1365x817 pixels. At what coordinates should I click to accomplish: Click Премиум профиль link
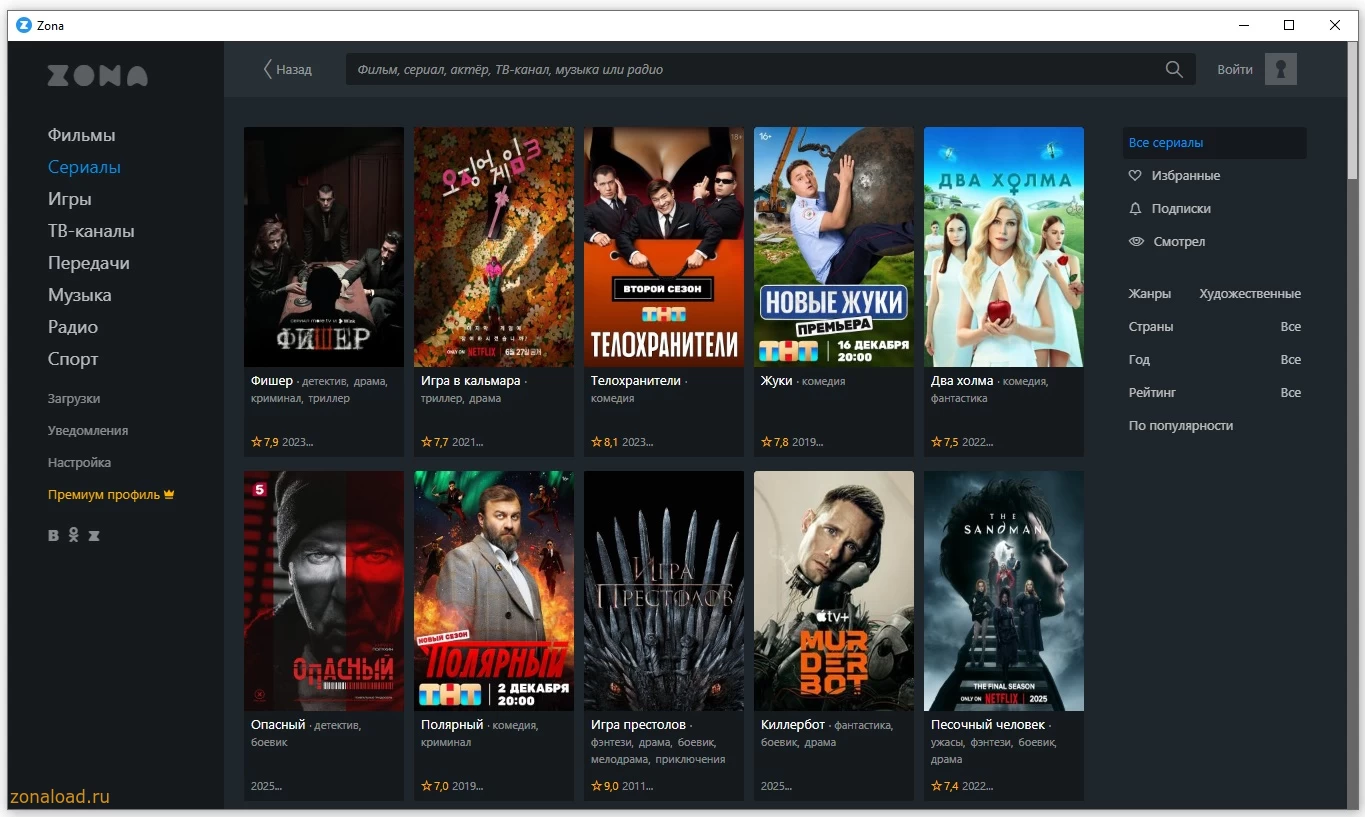tap(104, 495)
